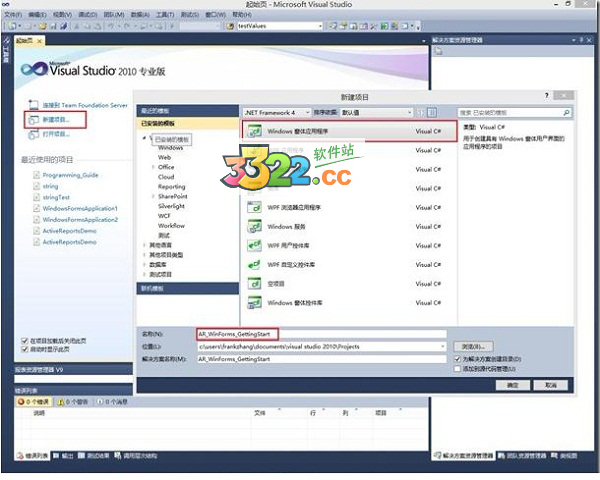
Task: Enable 添加到源代码管理 checkbox
Action: coord(457,369)
